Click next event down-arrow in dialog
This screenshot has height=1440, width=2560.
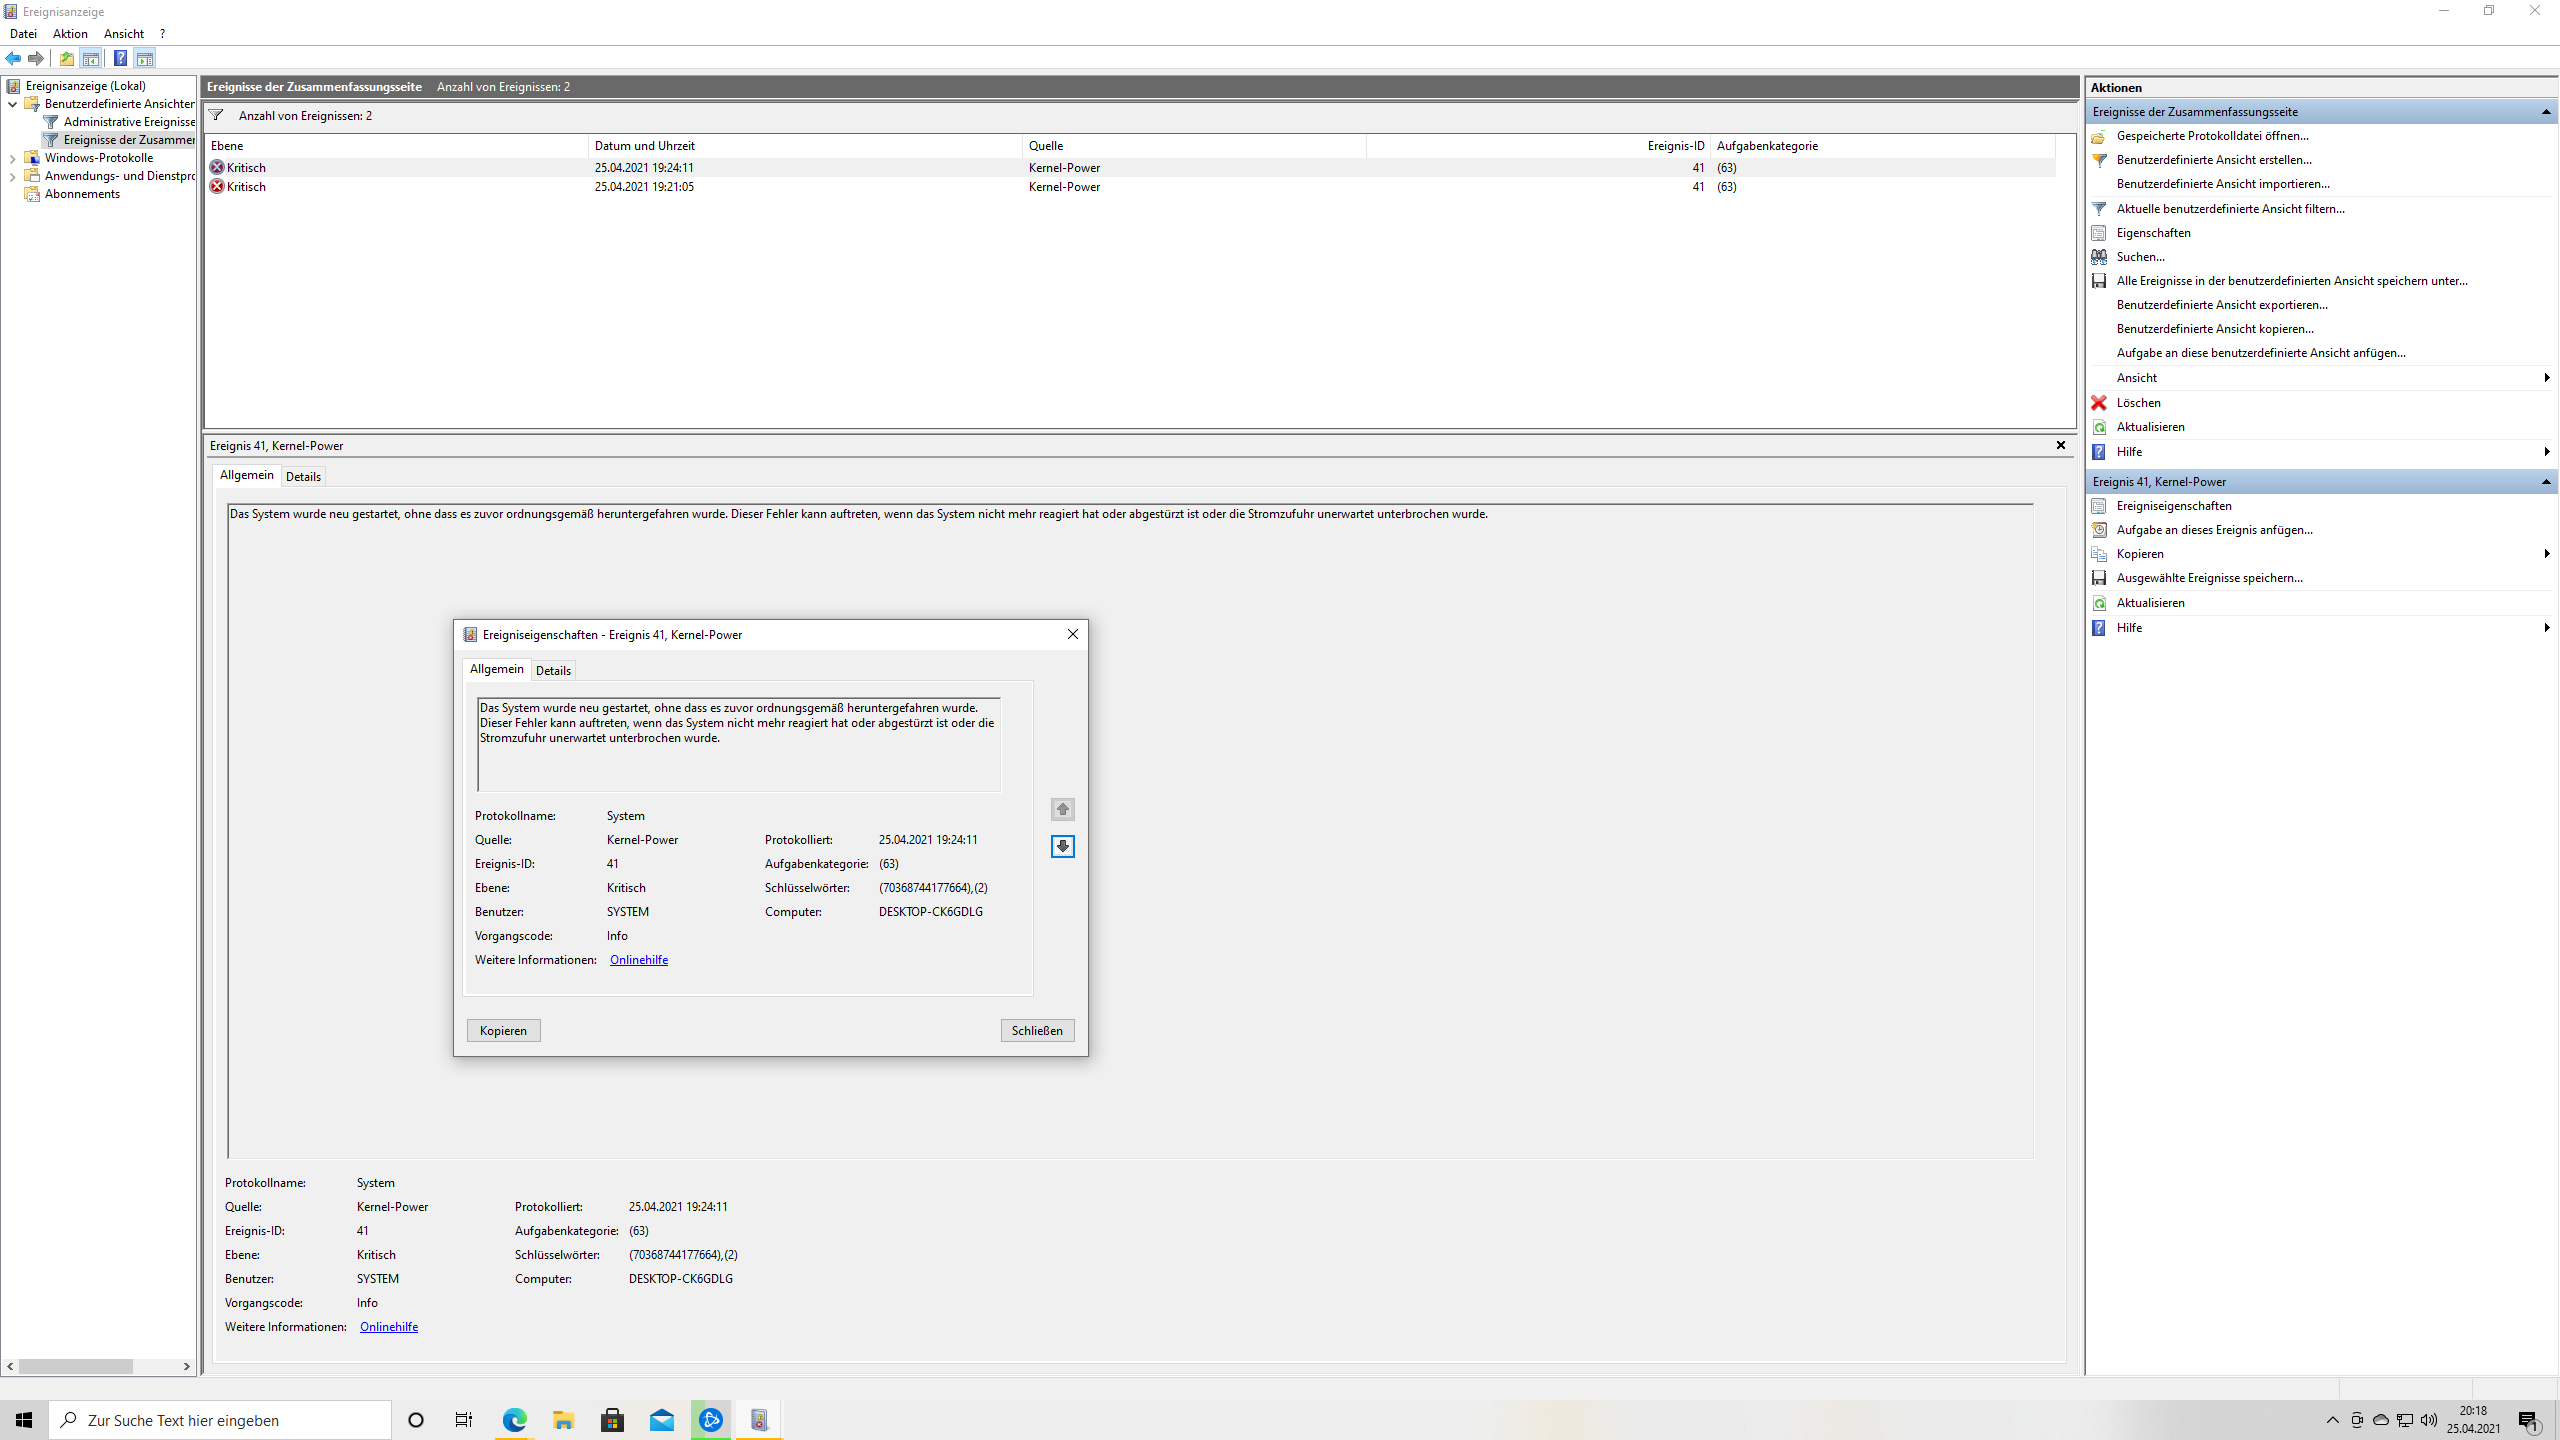pyautogui.click(x=1062, y=847)
